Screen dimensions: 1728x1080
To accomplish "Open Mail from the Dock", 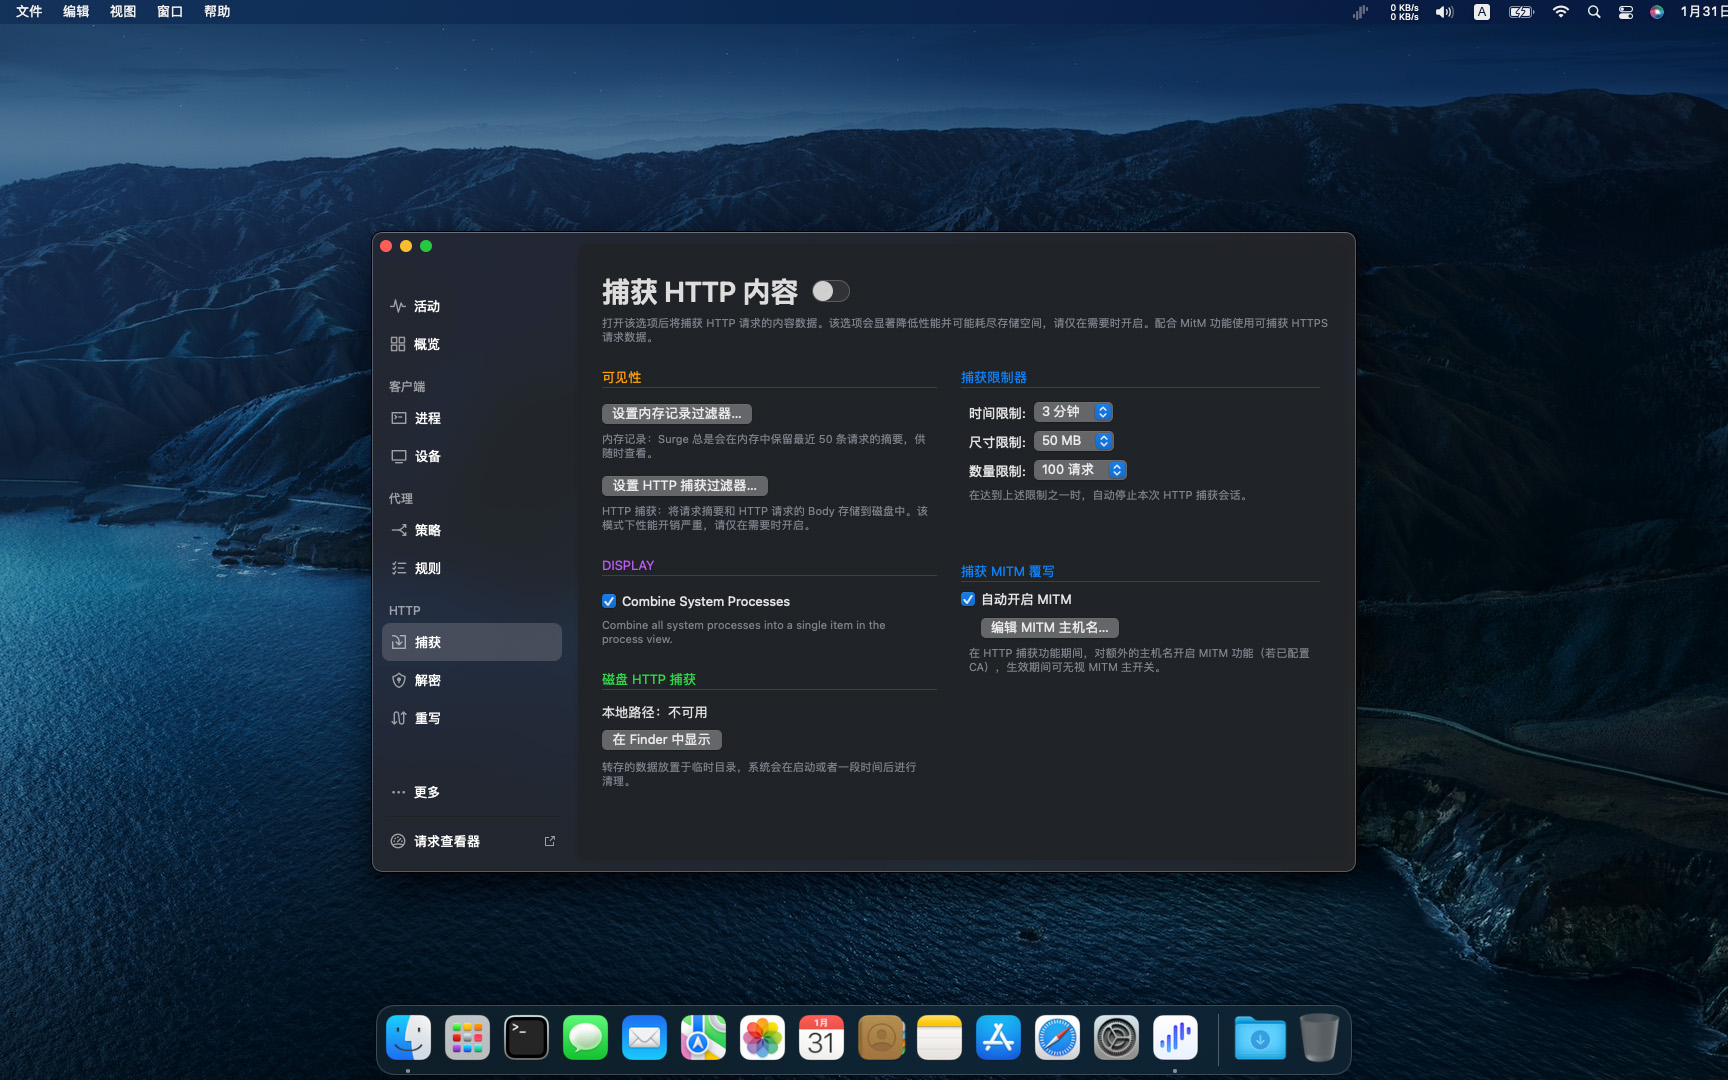I will (644, 1038).
